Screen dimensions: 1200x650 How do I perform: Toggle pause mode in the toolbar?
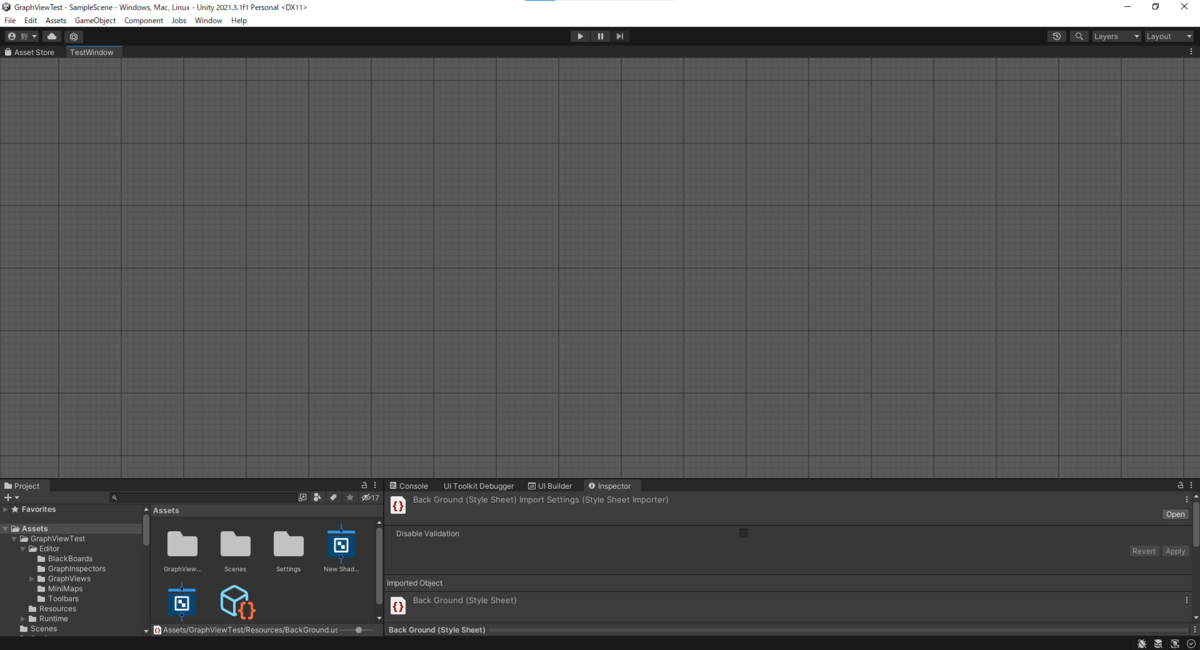point(600,36)
